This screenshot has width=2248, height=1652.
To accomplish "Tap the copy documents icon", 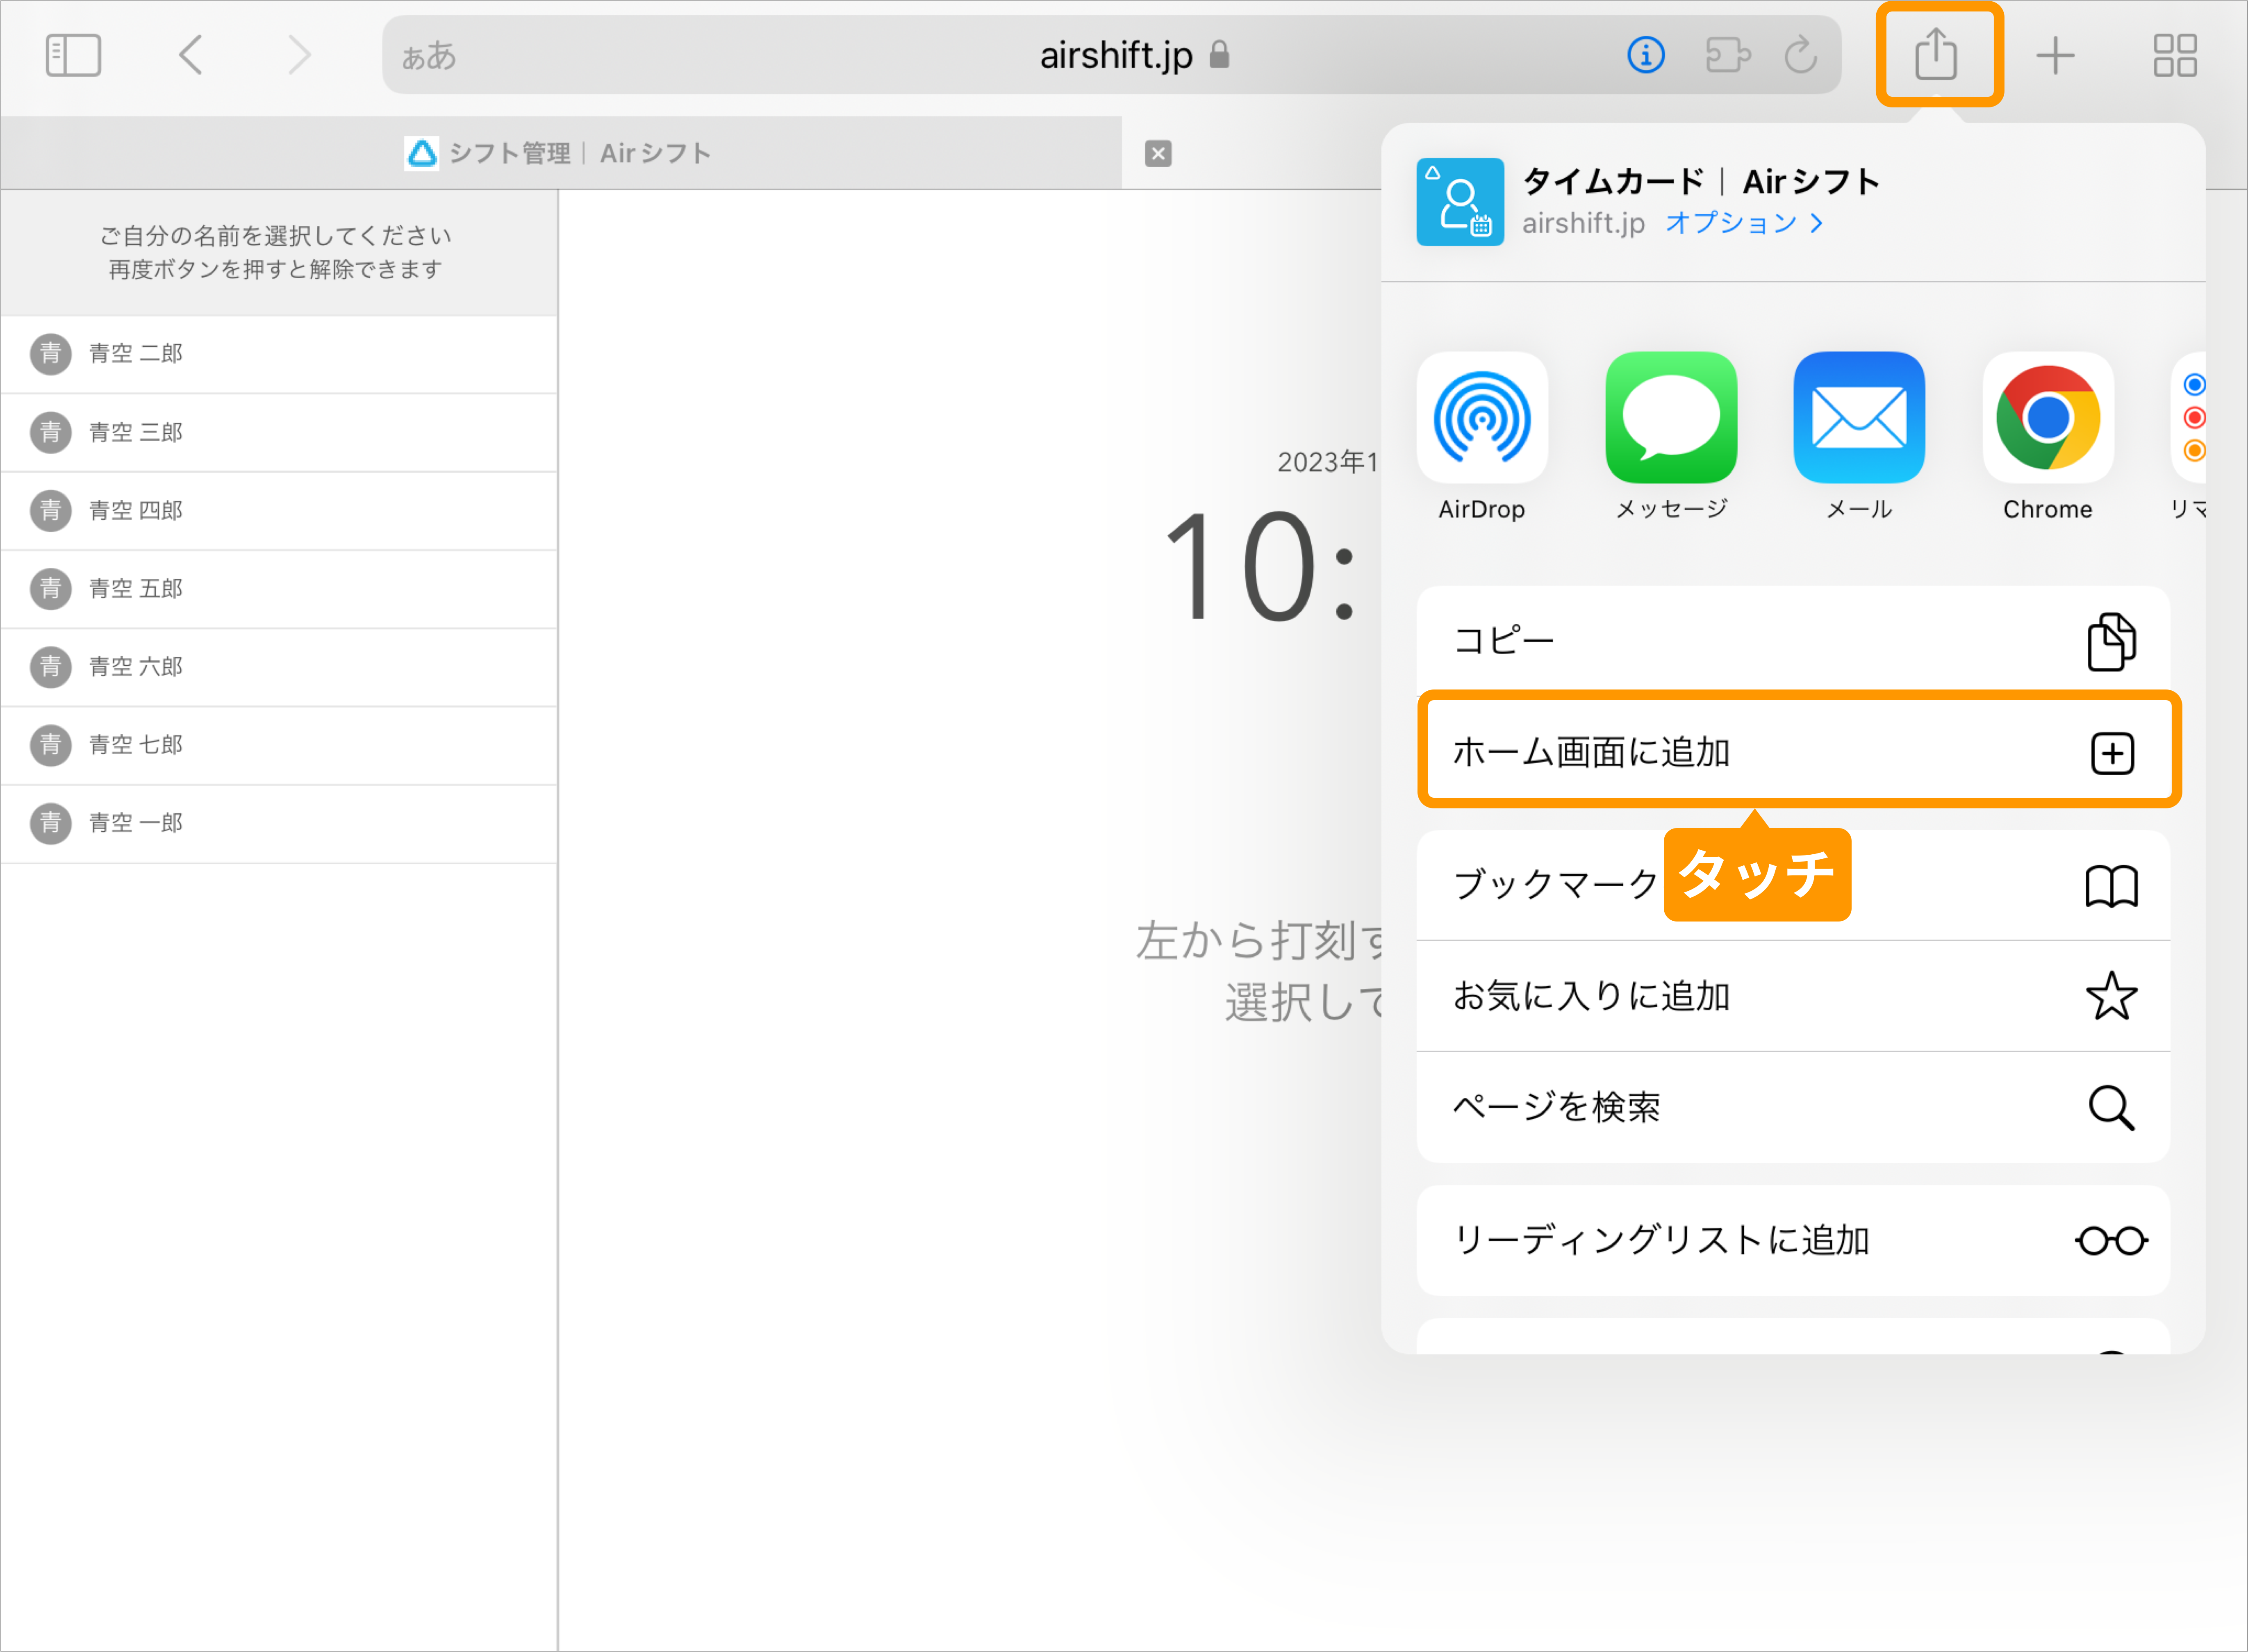I will click(2111, 641).
